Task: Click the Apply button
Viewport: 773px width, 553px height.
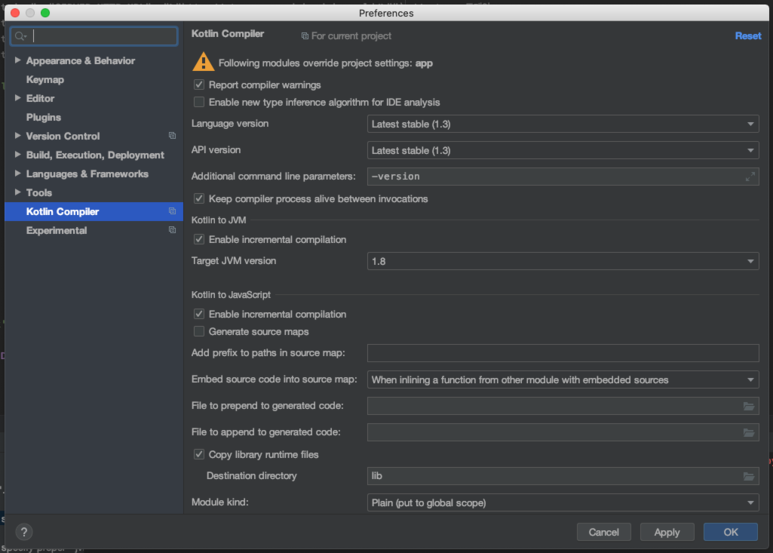Action: click(667, 532)
